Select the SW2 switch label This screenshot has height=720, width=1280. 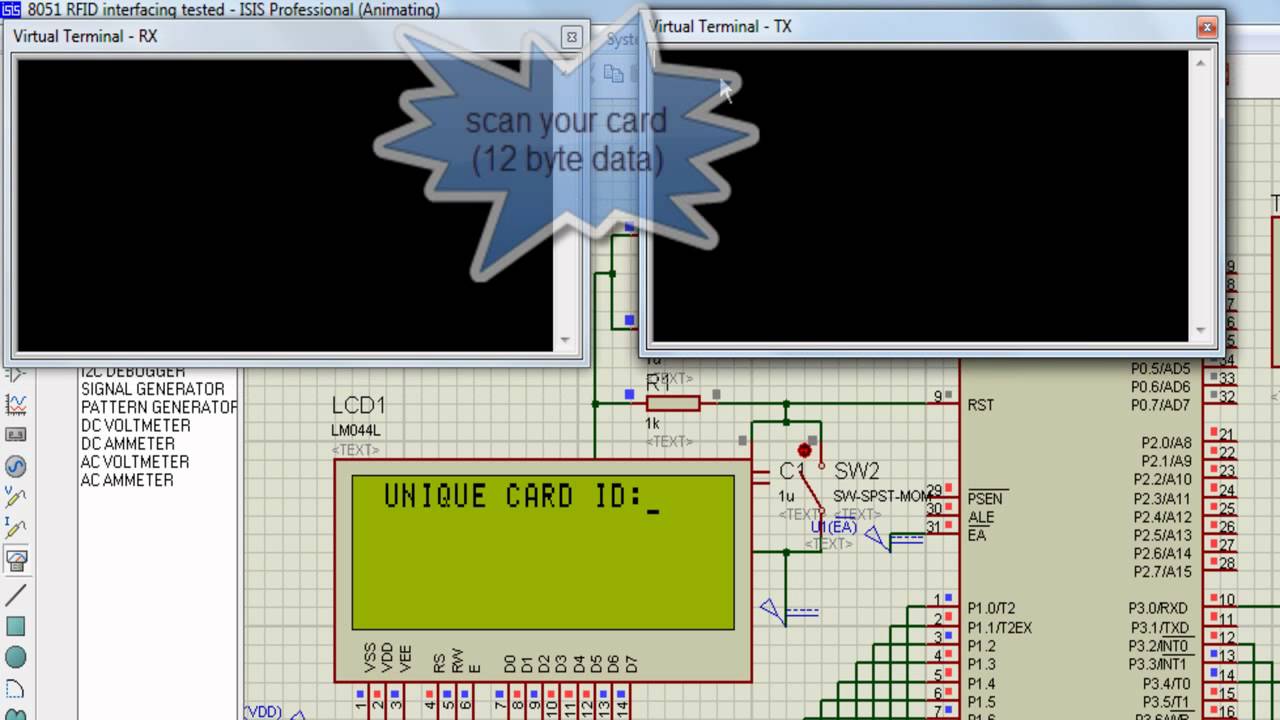(x=856, y=471)
